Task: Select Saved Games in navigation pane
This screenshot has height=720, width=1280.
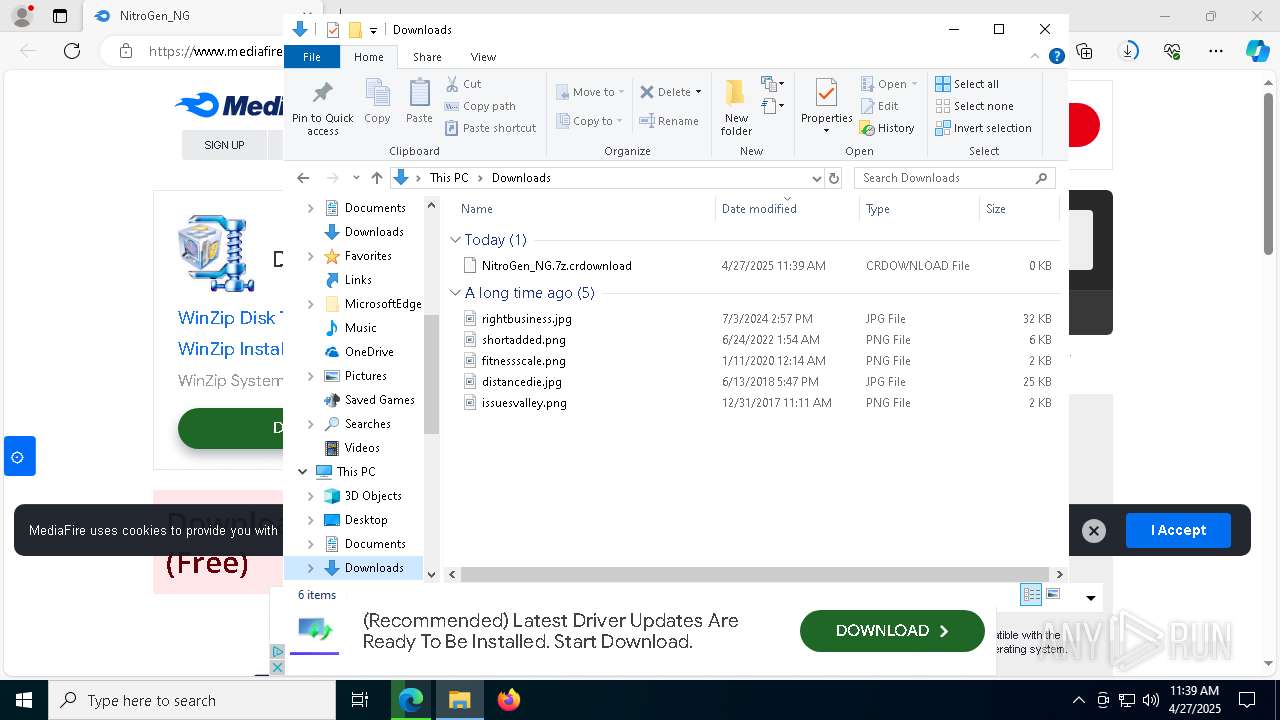Action: pyautogui.click(x=379, y=400)
